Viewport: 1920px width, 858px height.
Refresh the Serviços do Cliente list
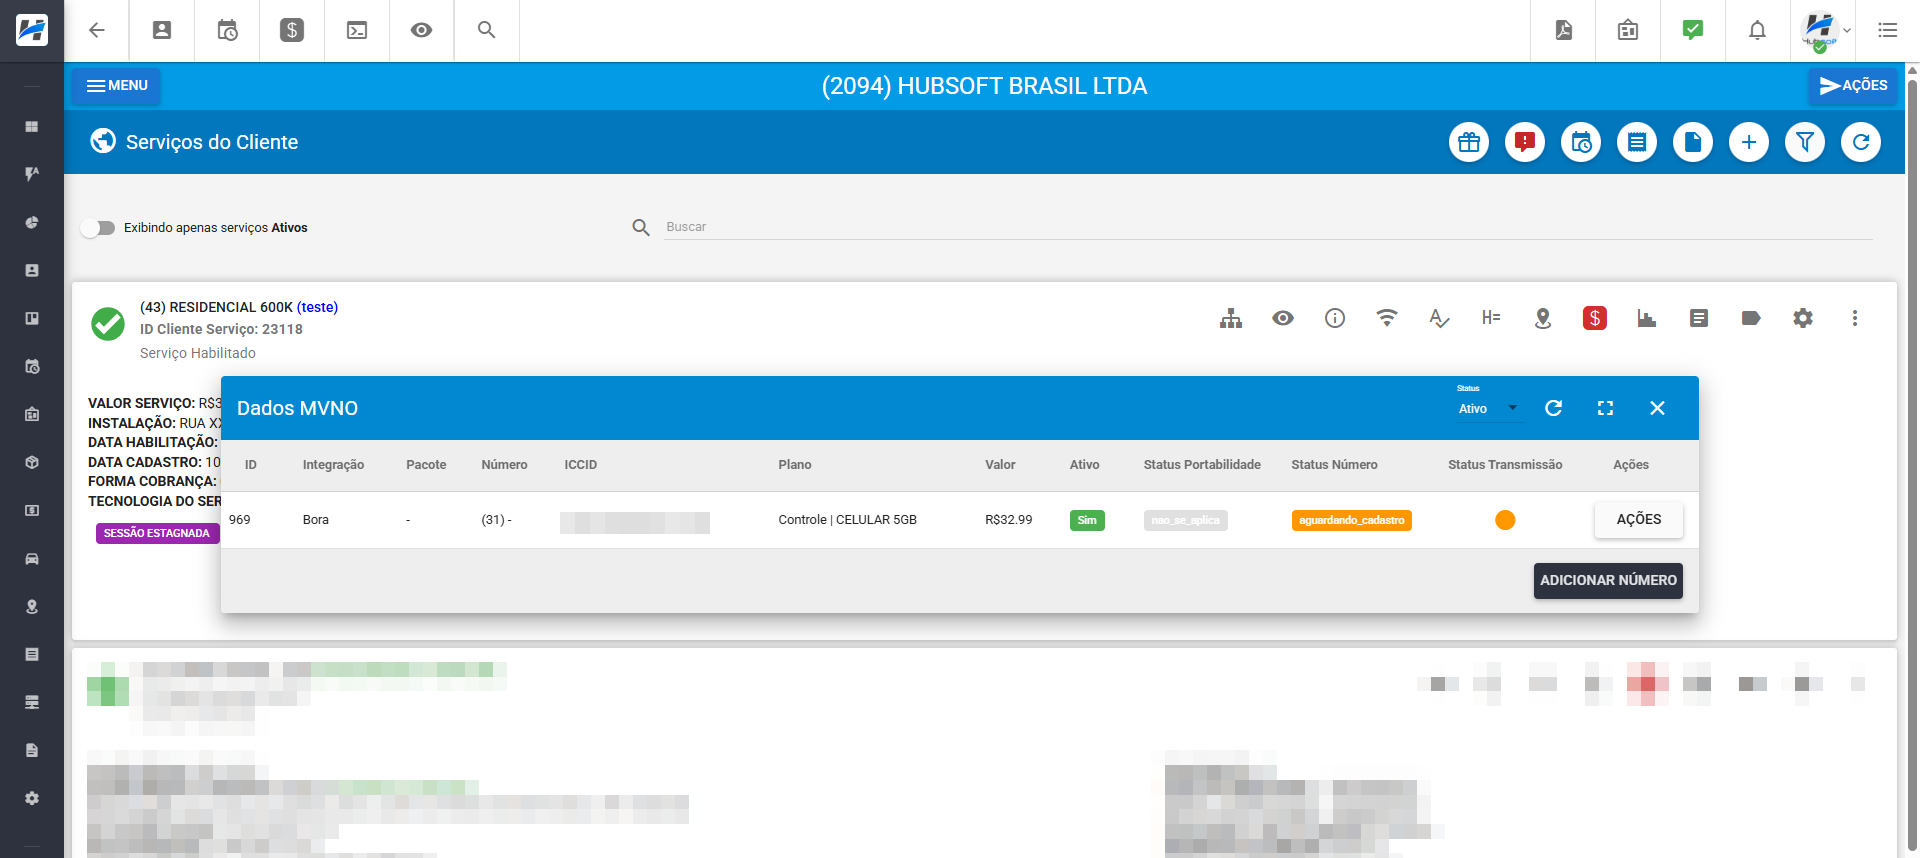(x=1861, y=142)
